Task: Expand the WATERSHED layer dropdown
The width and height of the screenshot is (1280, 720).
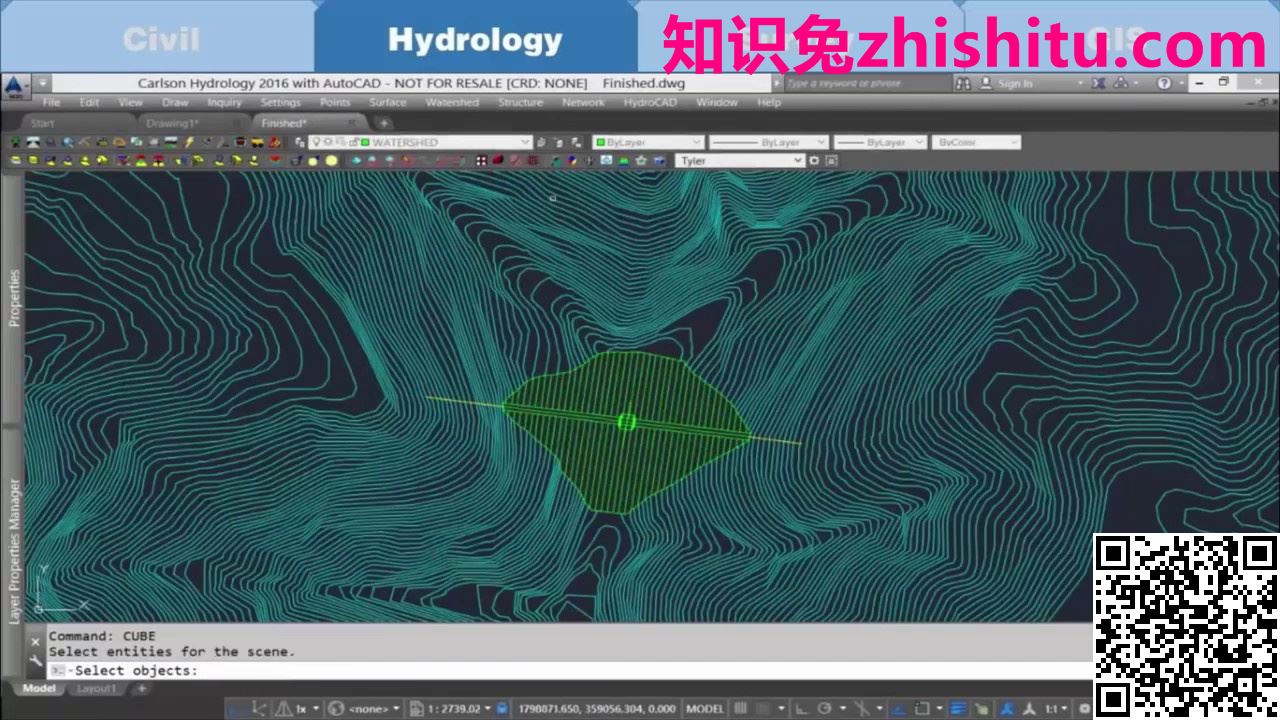Action: pos(525,142)
